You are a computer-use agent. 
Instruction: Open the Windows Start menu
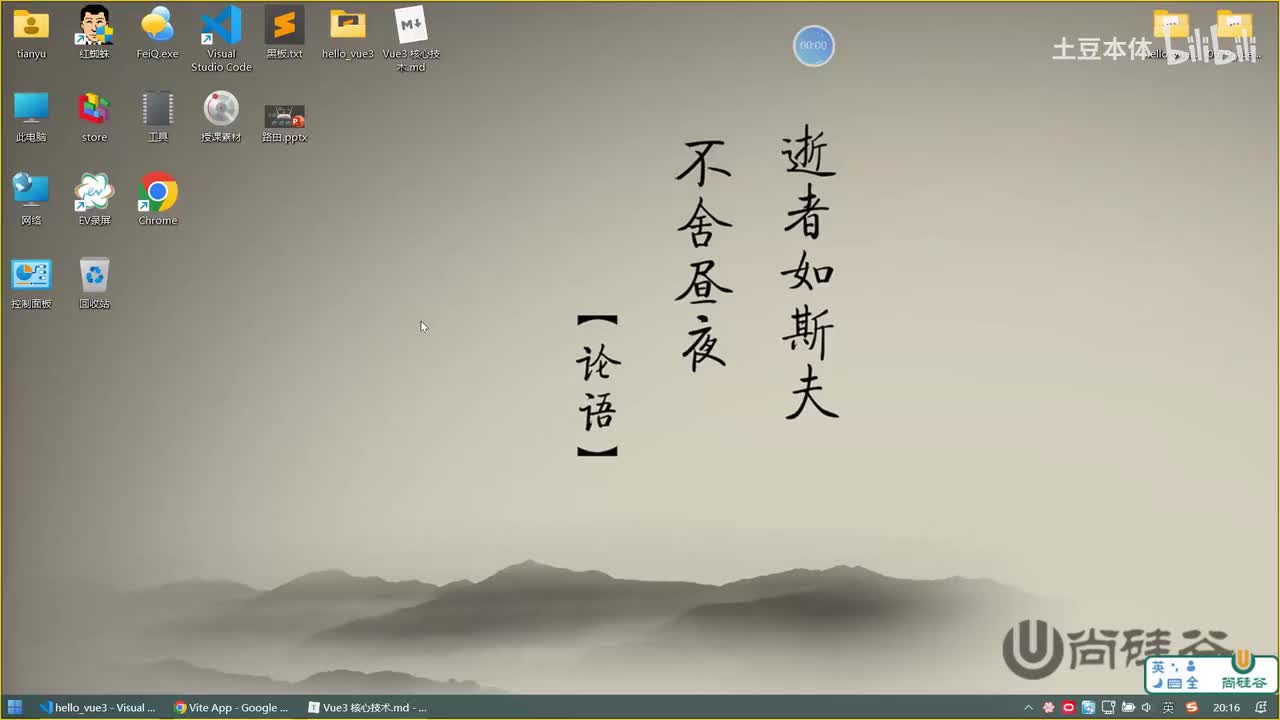tap(15, 707)
